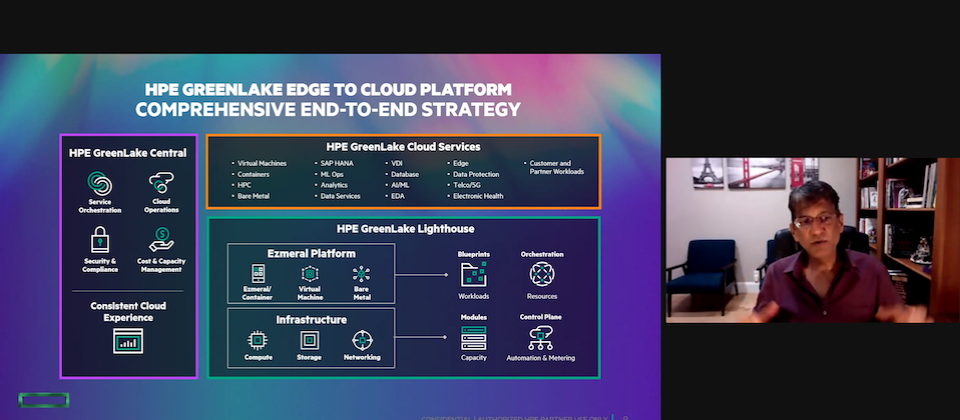
Task: Click the 'AI/ML' bullet item
Action: tap(401, 185)
